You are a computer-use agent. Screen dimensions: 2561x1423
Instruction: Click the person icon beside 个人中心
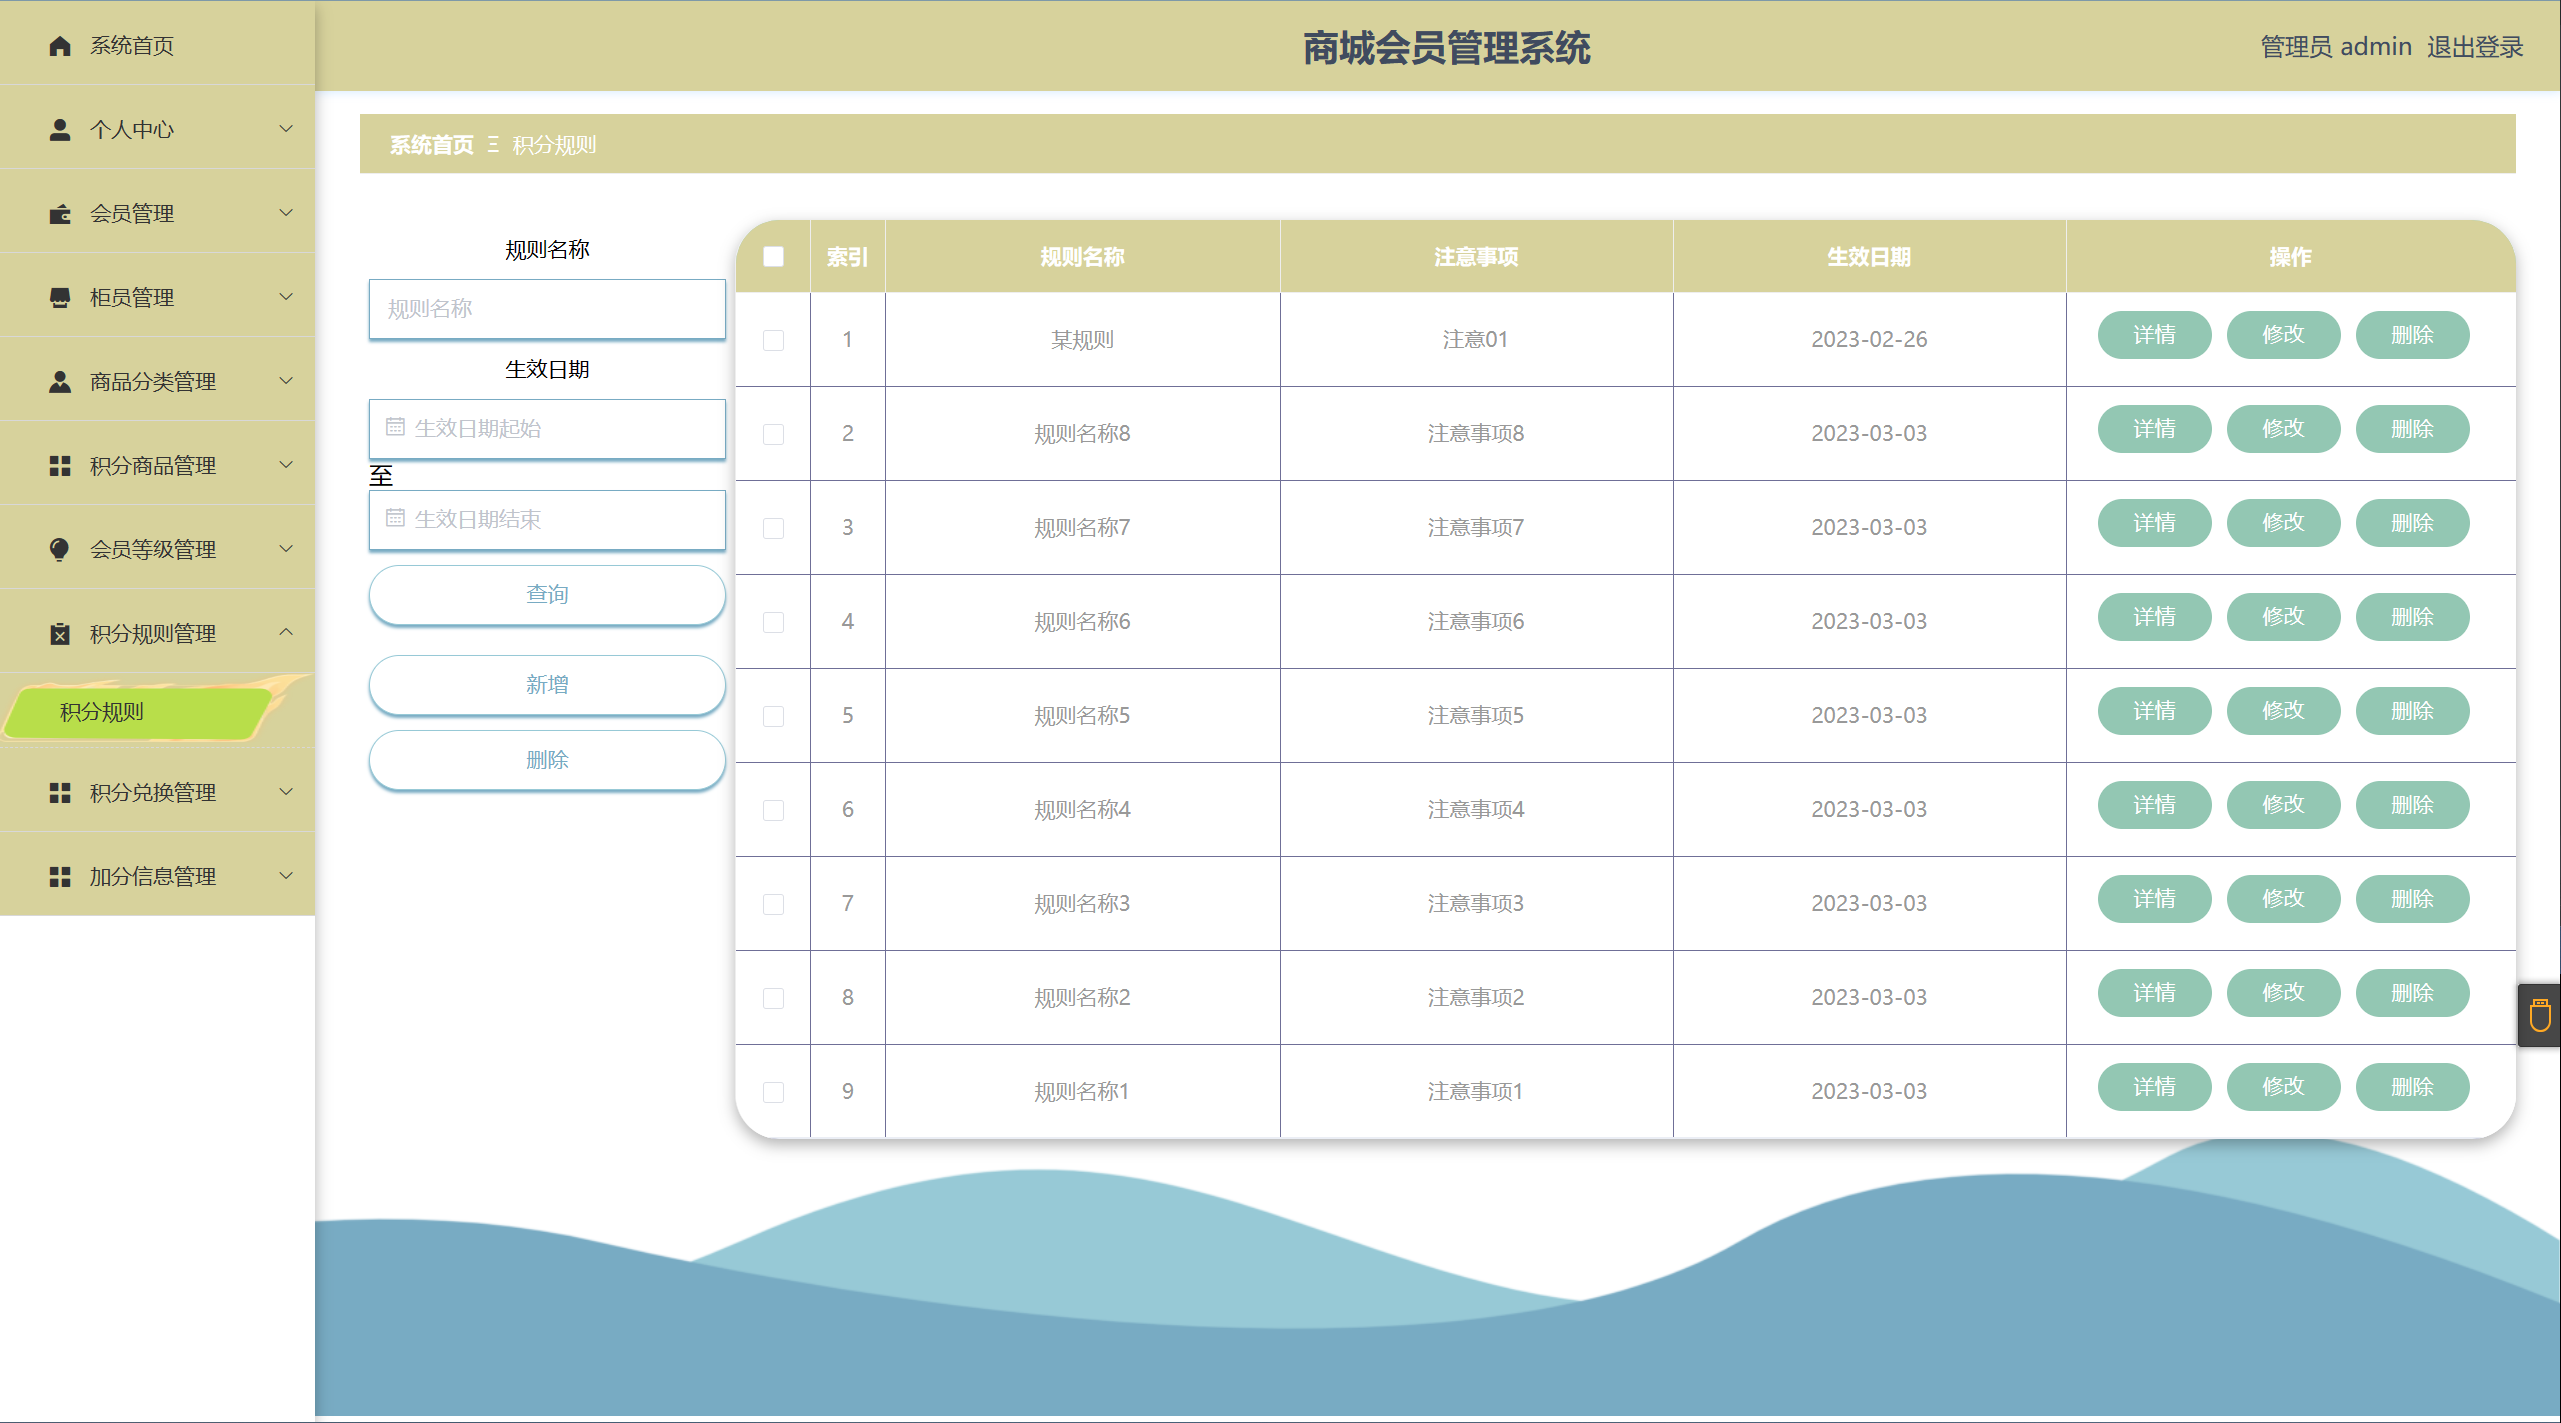60,130
